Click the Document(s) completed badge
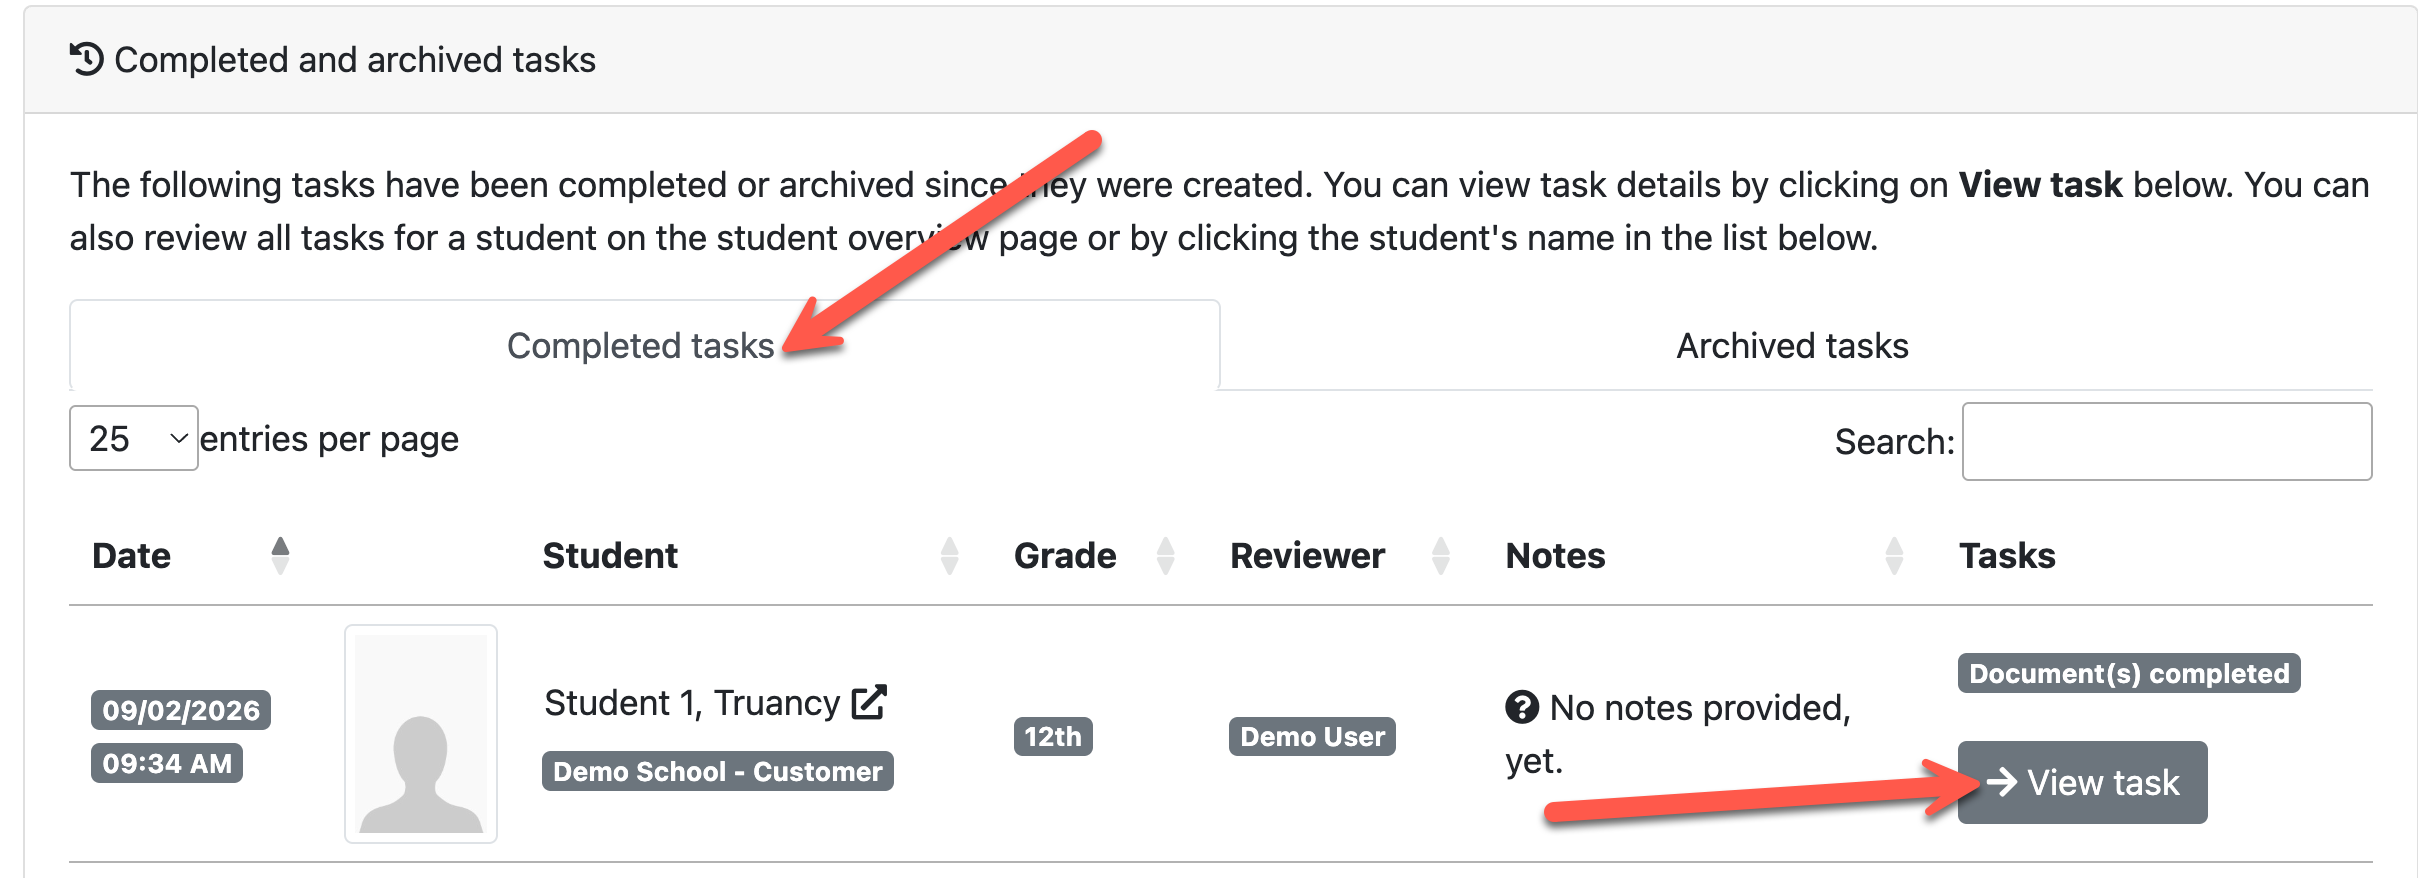The width and height of the screenshot is (2418, 878). tap(2129, 673)
